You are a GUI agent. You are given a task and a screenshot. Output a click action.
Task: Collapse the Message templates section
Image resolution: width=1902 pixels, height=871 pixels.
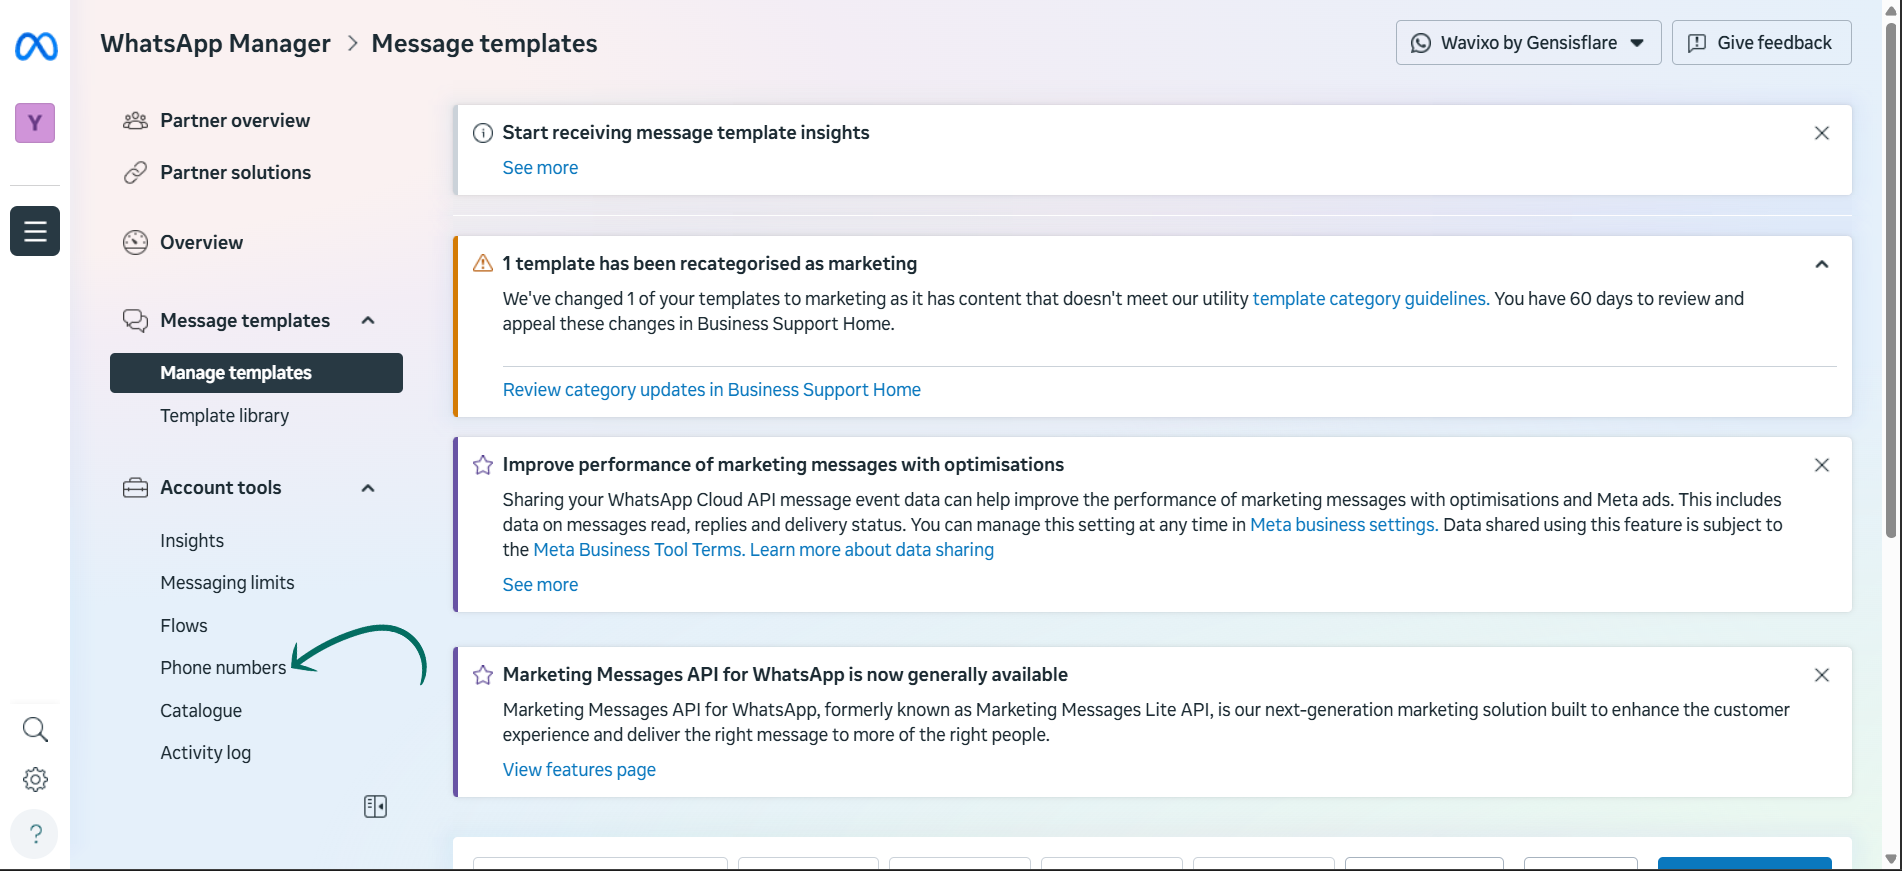tap(368, 320)
